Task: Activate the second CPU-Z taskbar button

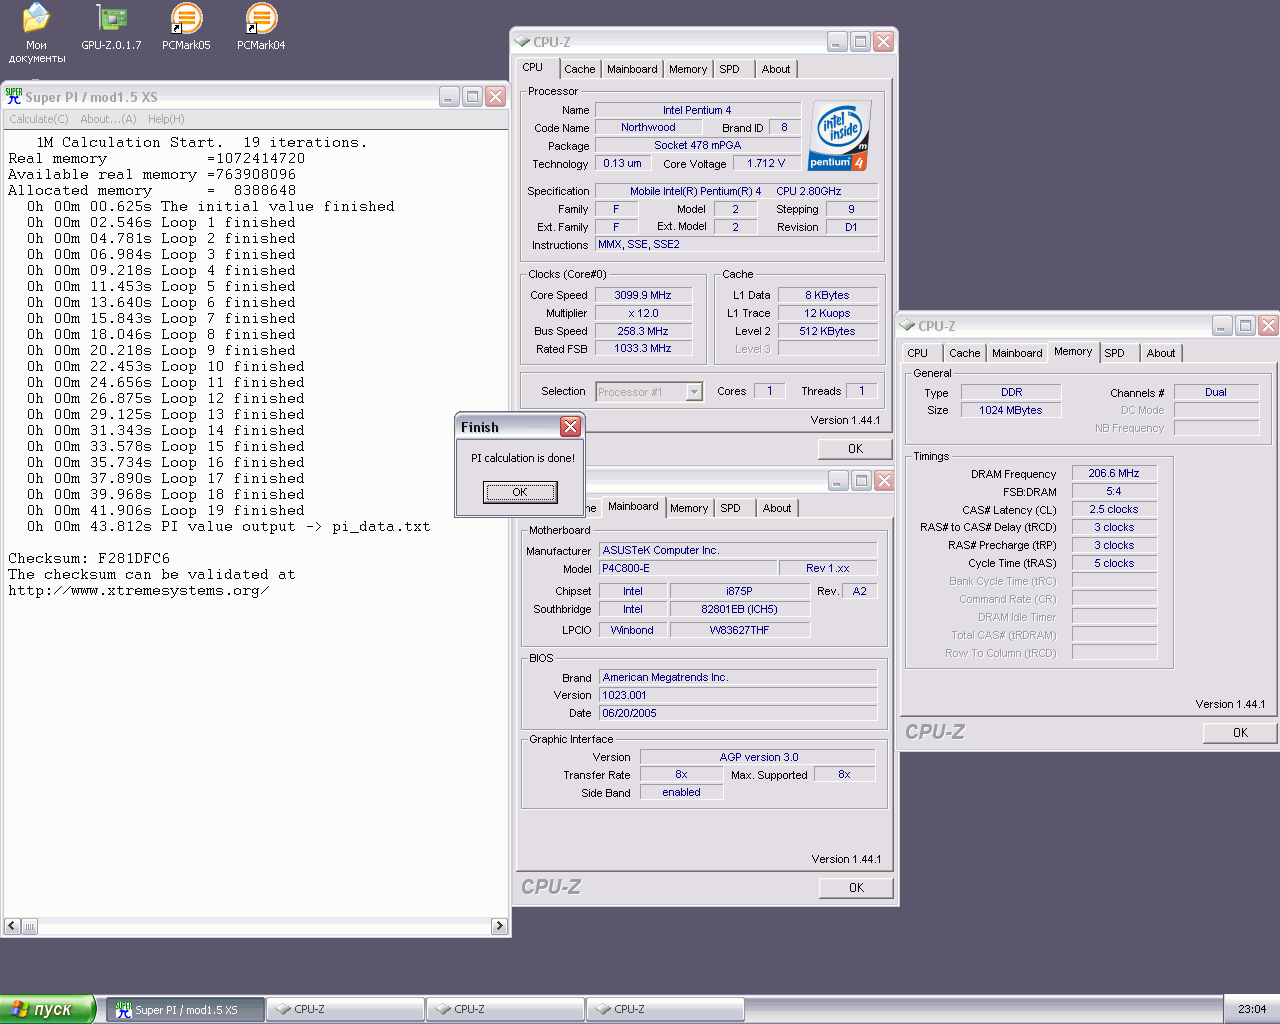Action: (x=505, y=1010)
